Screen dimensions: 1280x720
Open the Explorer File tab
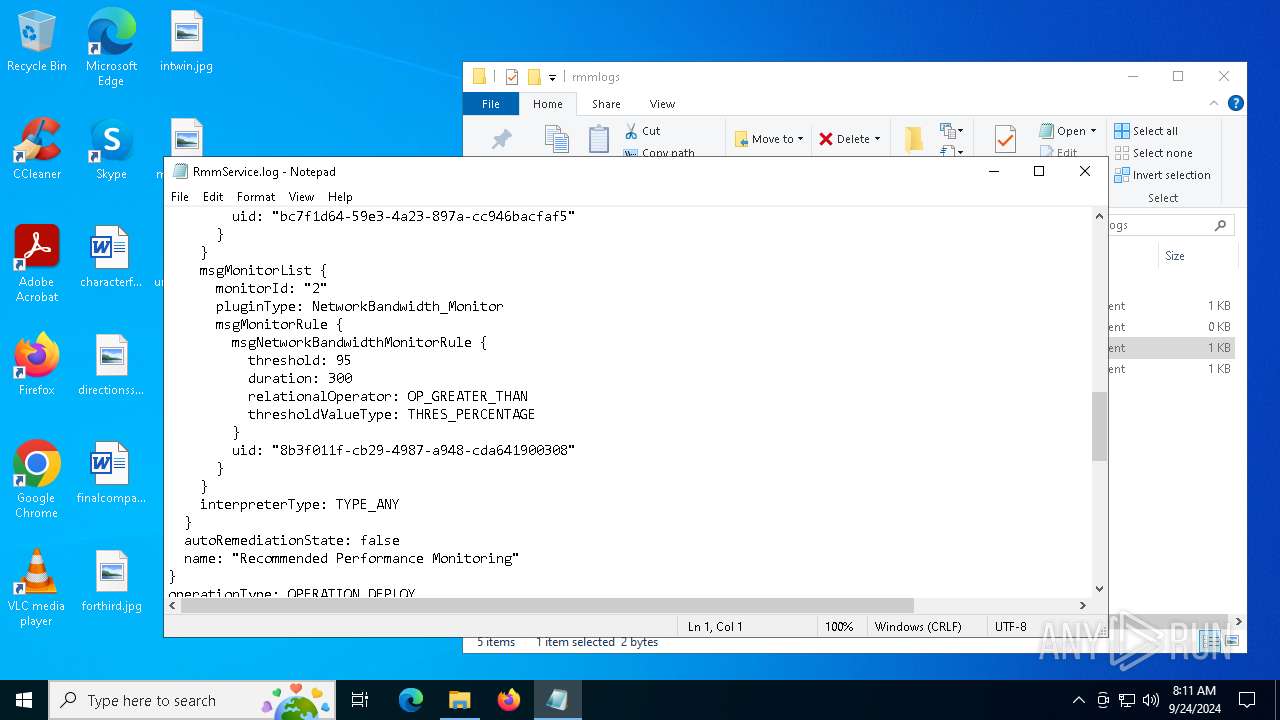click(x=491, y=104)
